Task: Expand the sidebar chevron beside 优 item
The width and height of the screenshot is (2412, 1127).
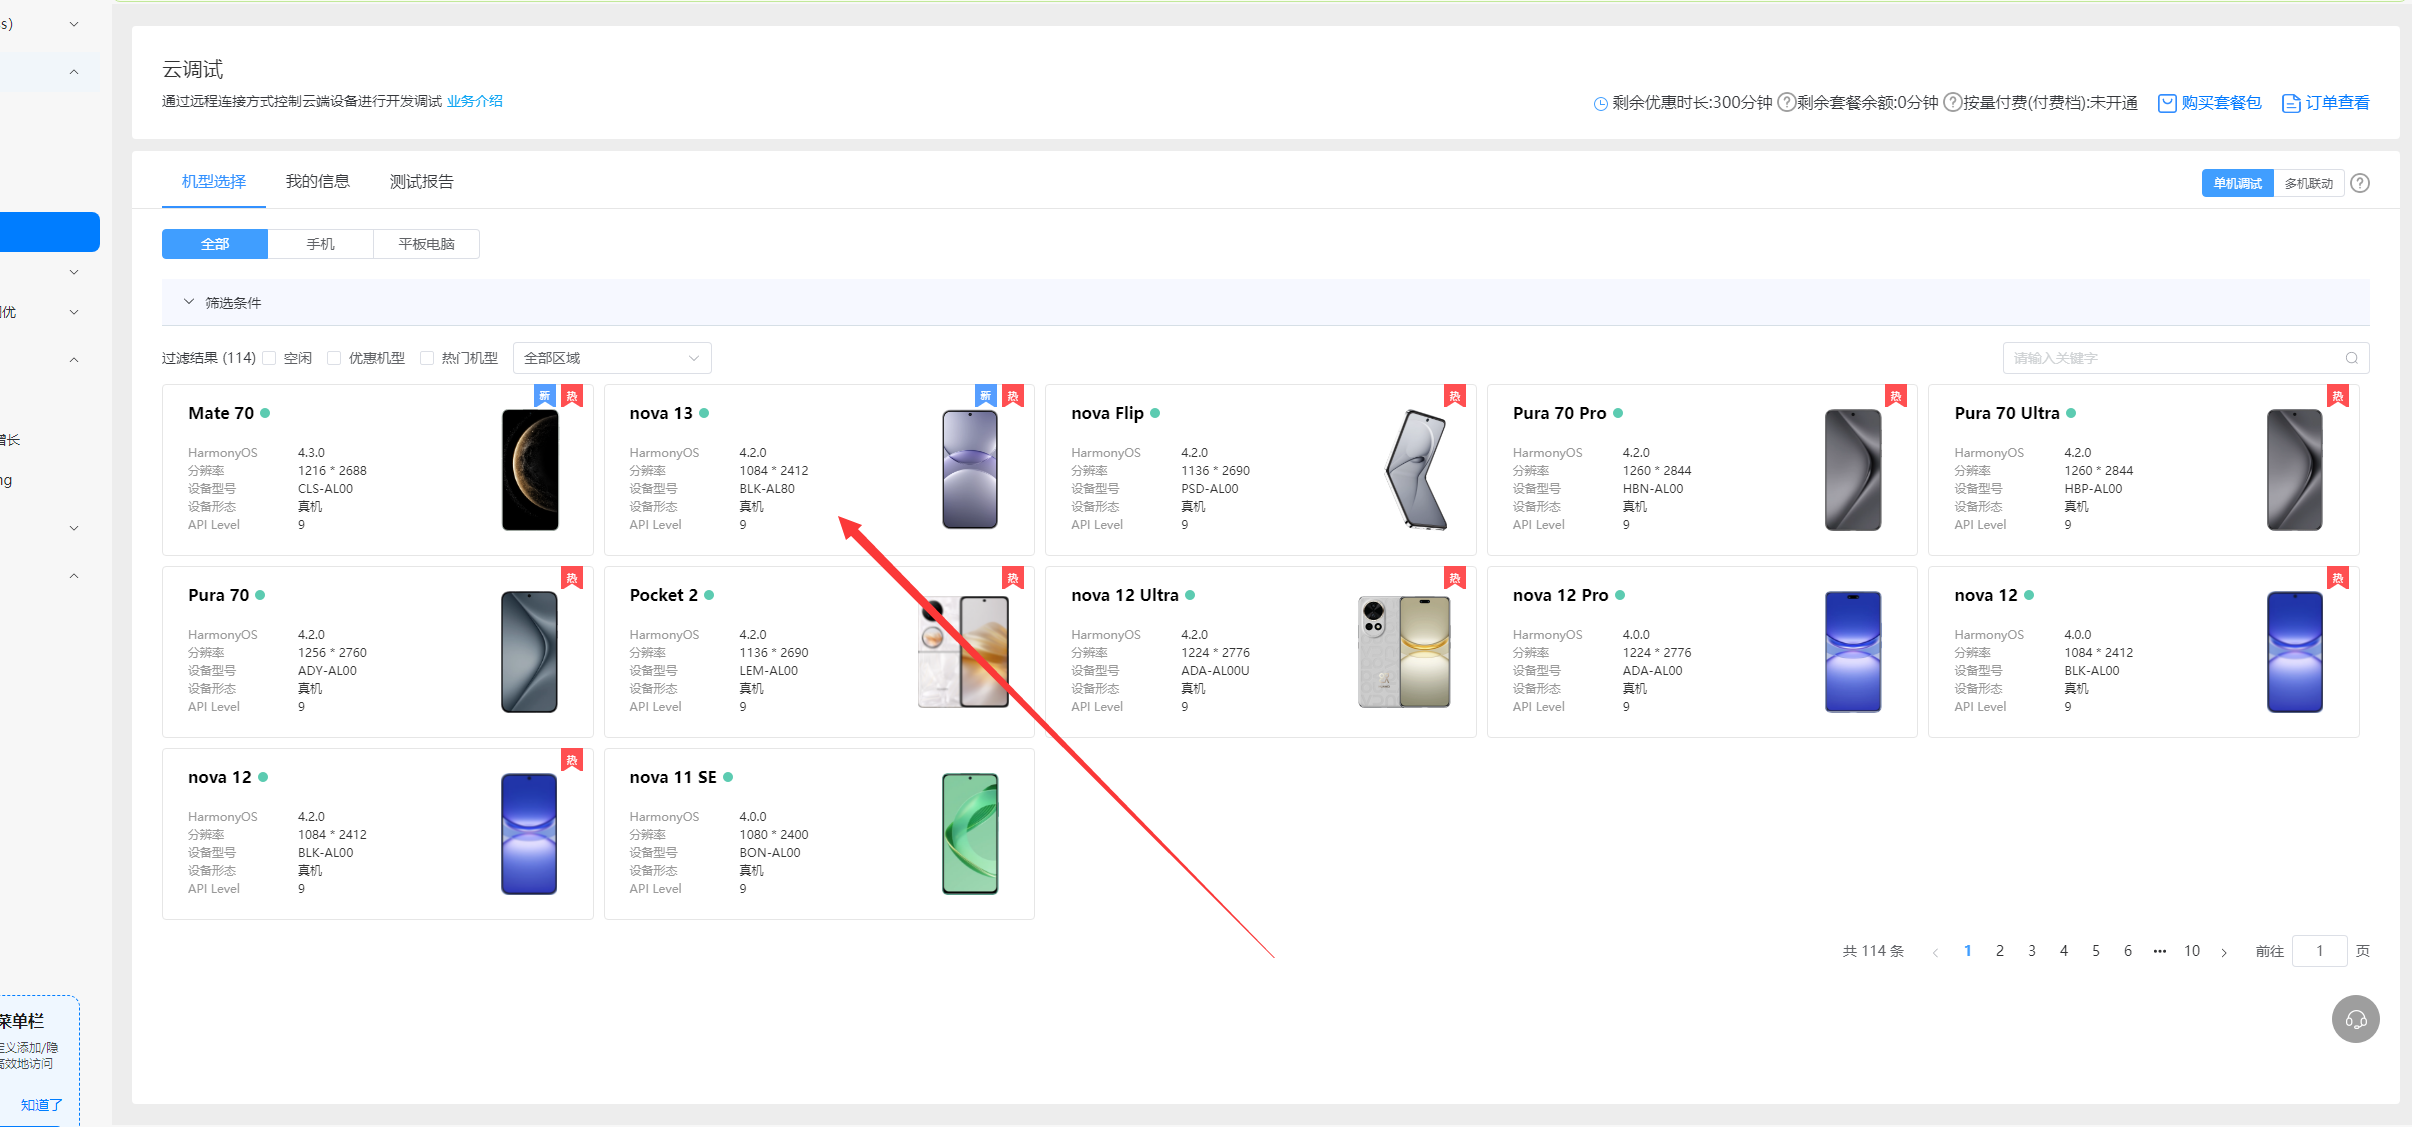Action: (x=74, y=312)
